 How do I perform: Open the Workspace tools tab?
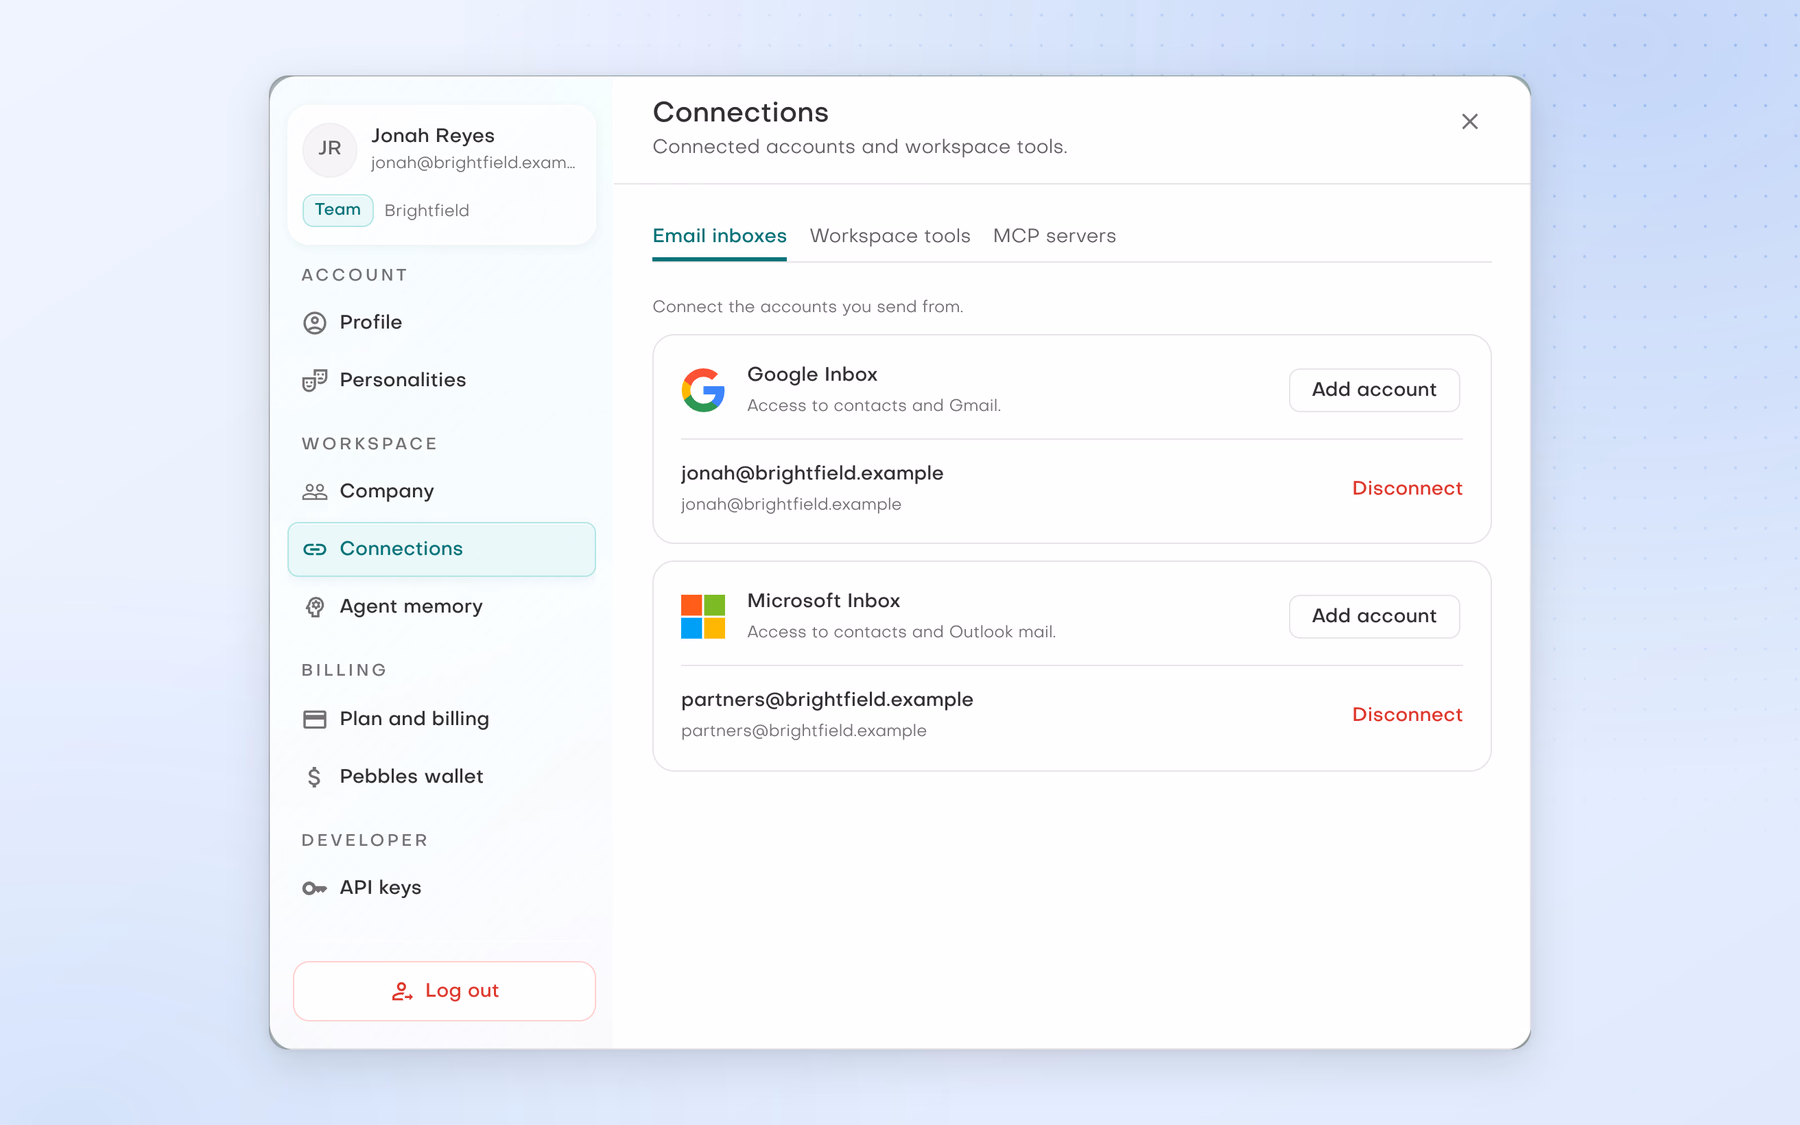(890, 237)
